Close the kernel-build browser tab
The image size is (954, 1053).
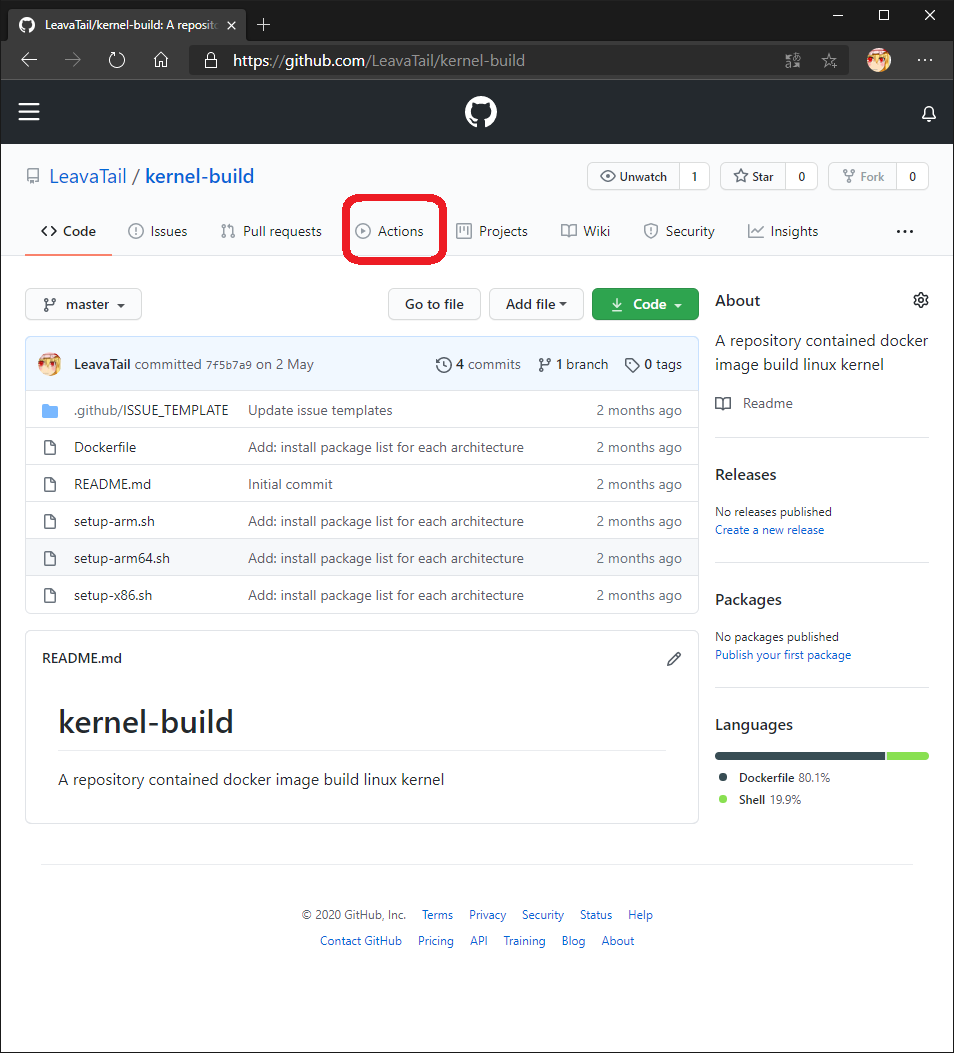coord(231,25)
